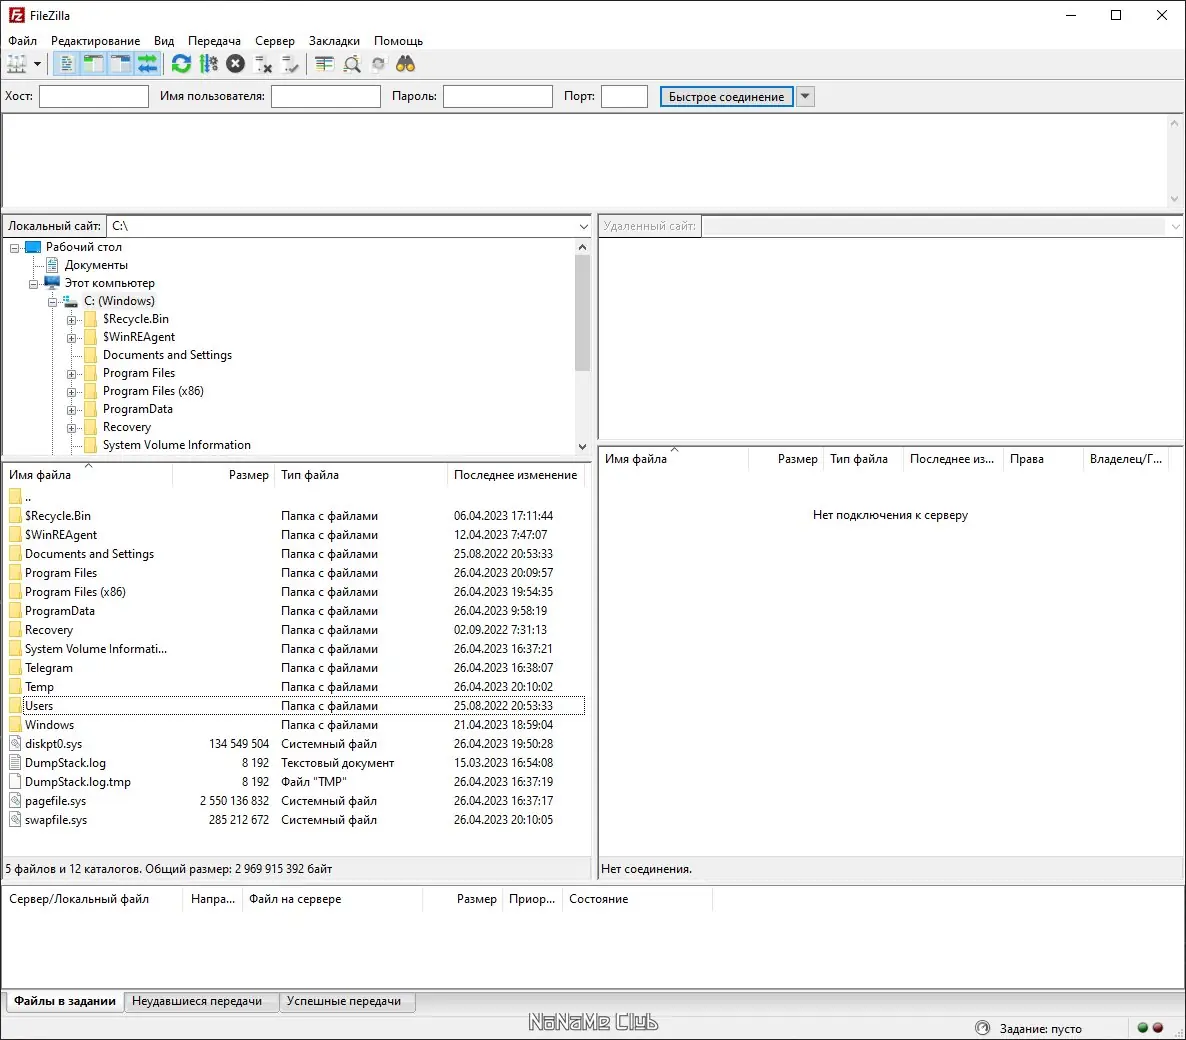Viewport: 1186px width, 1040px height.
Task: Select the Users folder in file list
Action: pos(295,706)
